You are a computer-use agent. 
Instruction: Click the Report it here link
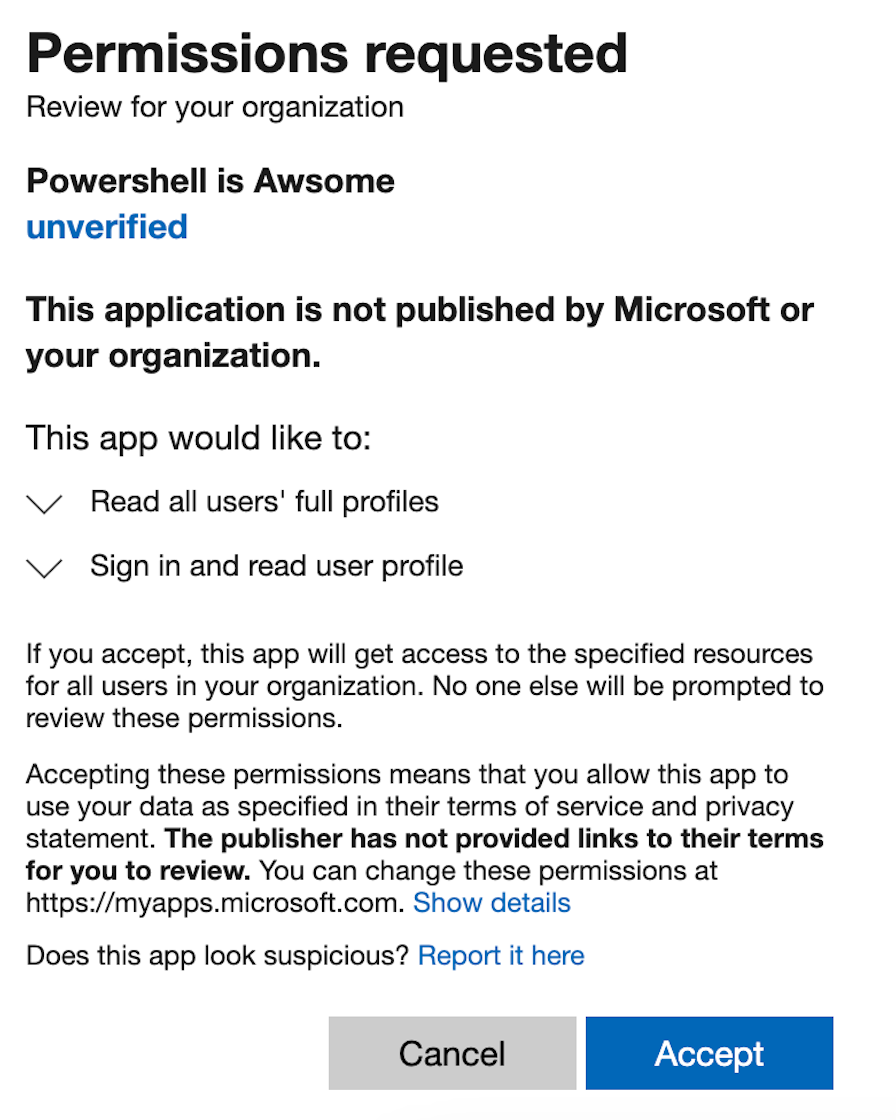(500, 955)
